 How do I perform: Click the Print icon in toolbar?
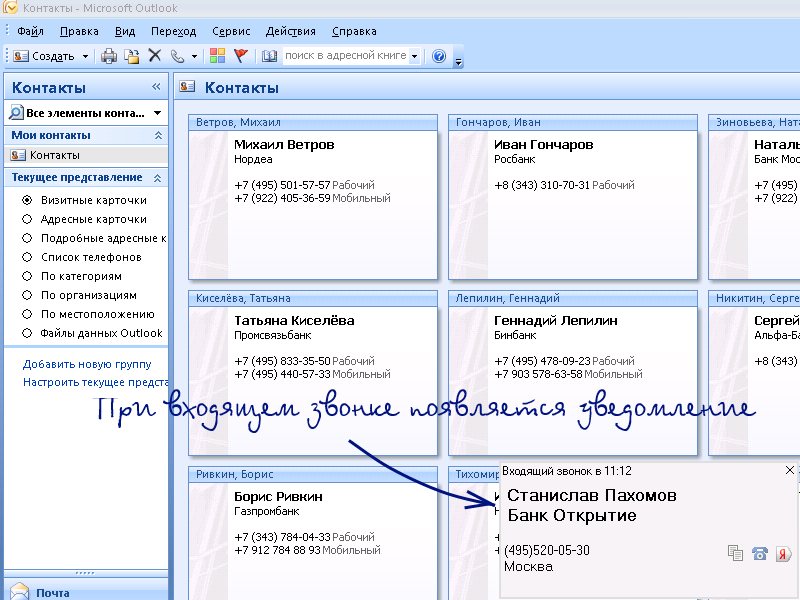pos(108,56)
